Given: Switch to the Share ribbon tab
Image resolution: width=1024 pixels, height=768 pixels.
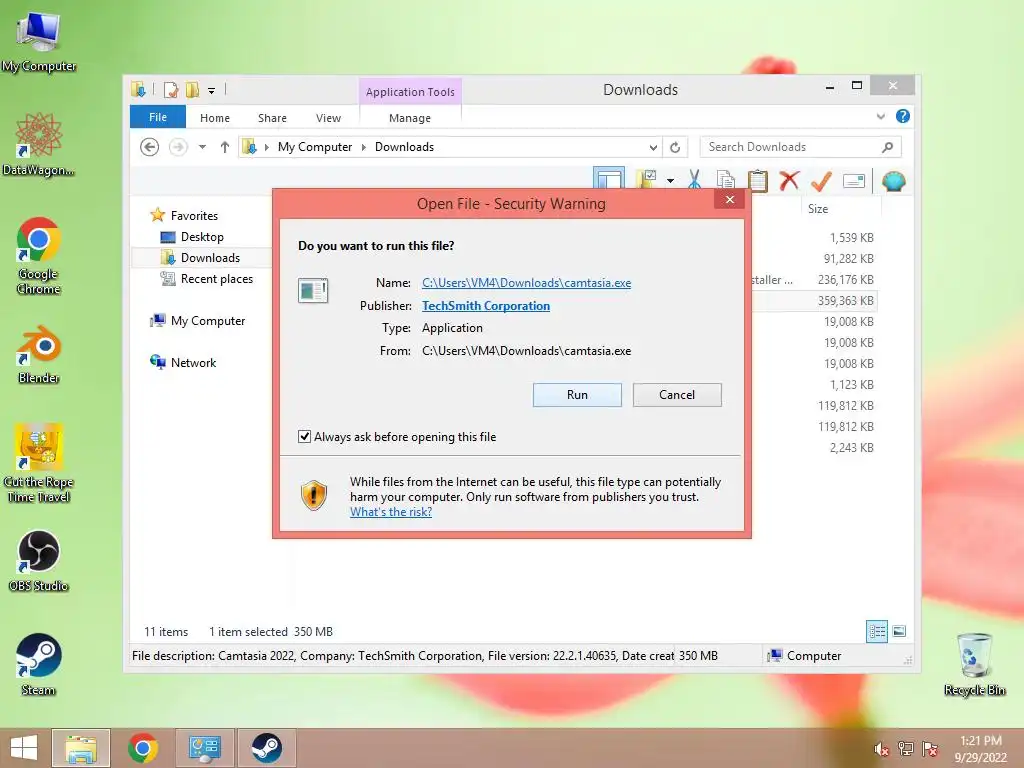Looking at the screenshot, I should click(x=272, y=118).
